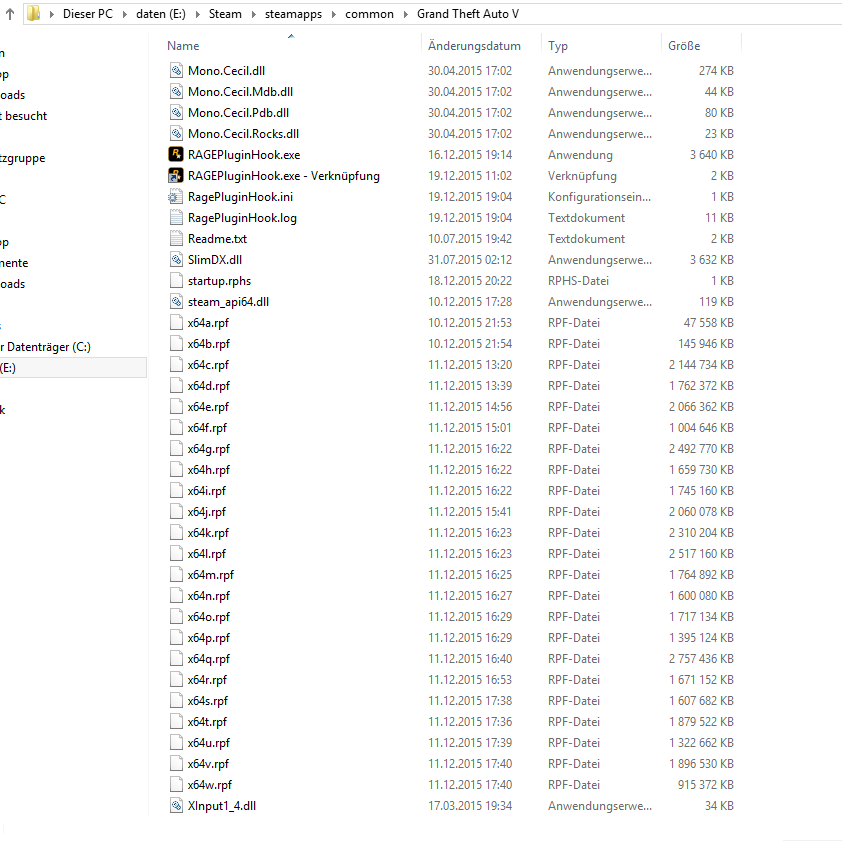Click the x64q.rpf file icon

pyautogui.click(x=176, y=658)
